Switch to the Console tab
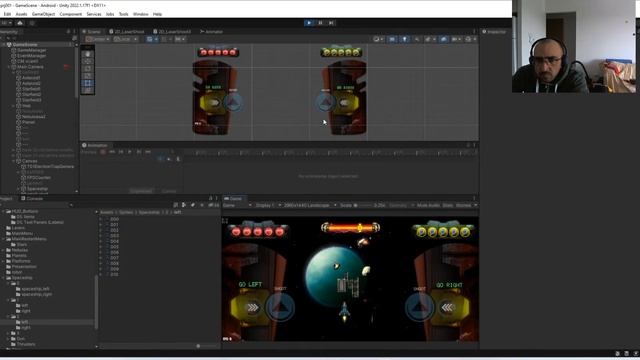This screenshot has height=360, width=640. [x=32, y=198]
